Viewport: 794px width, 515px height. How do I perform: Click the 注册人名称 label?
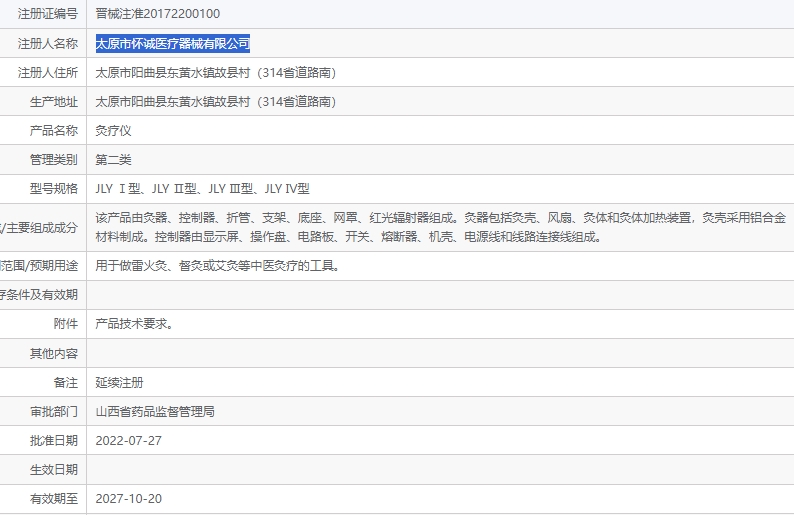pos(48,44)
